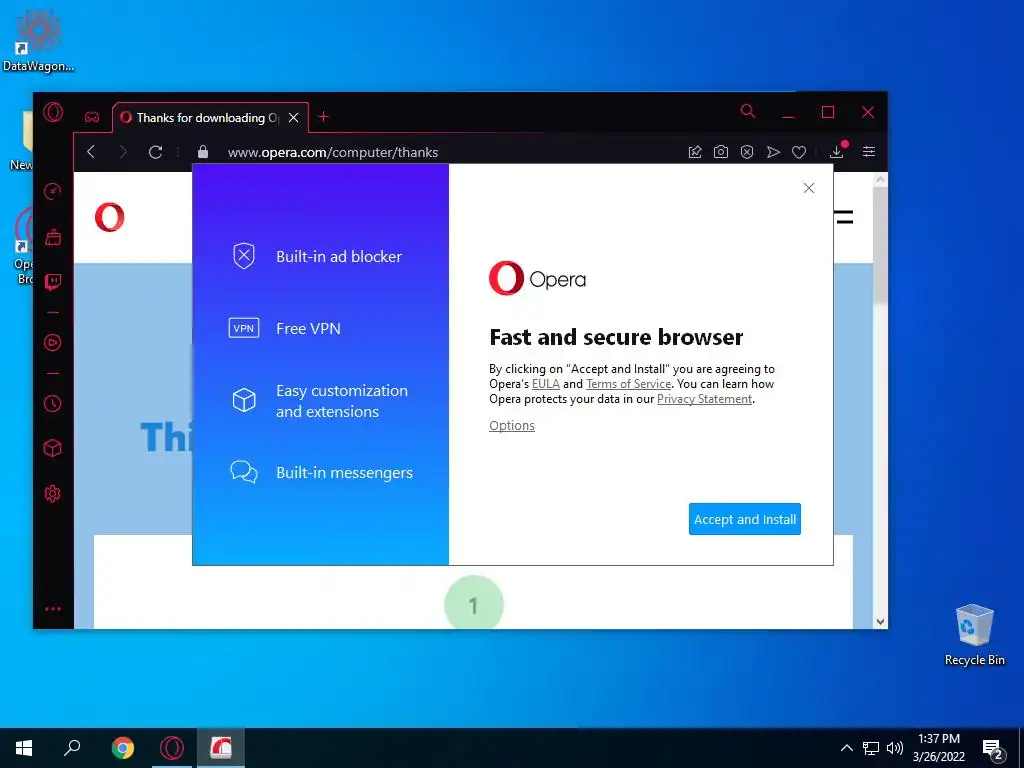This screenshot has height=768, width=1024.
Task: Click the Free VPN text
Action: click(x=308, y=328)
